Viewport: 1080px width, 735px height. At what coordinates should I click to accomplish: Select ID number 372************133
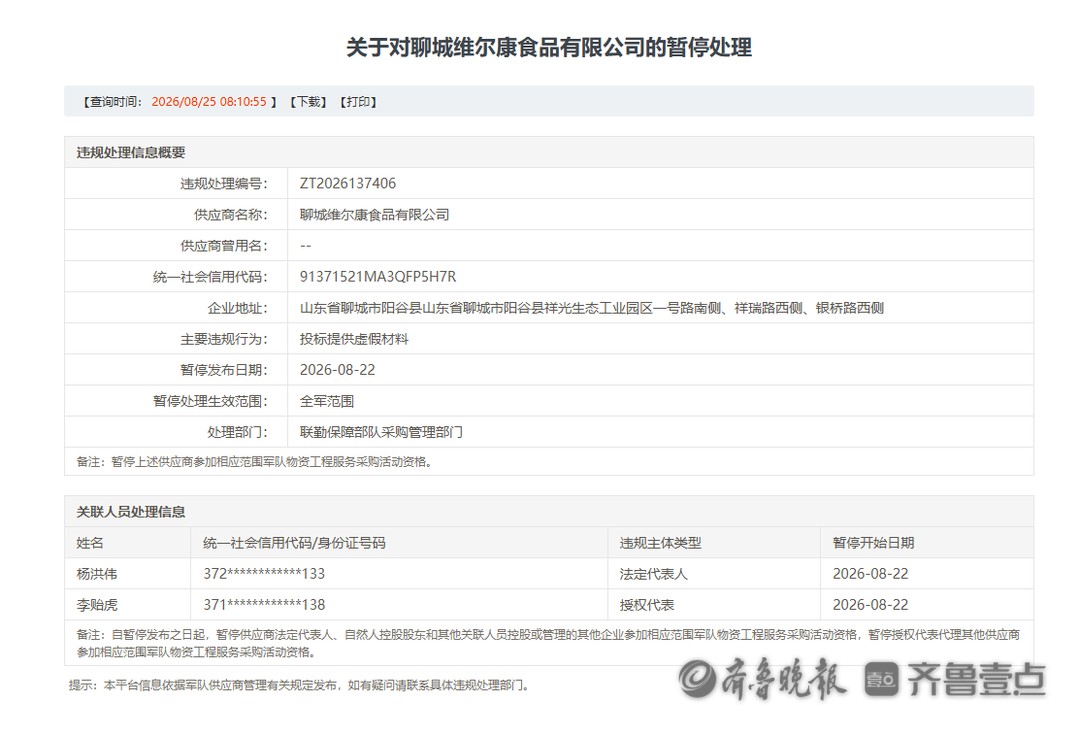[264, 574]
